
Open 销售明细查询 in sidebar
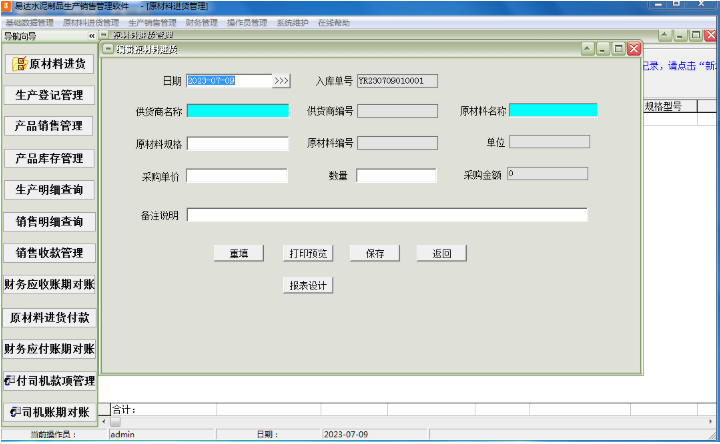click(49, 221)
